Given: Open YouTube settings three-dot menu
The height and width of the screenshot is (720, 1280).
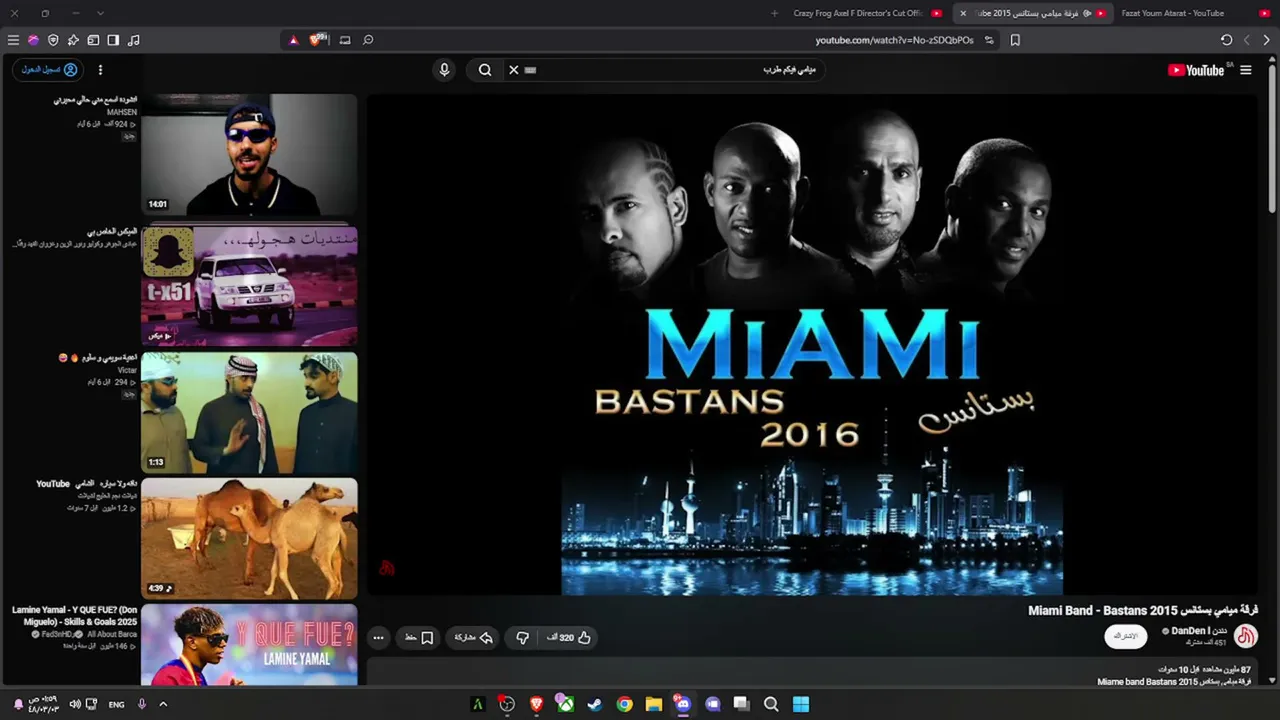Looking at the screenshot, I should point(100,70).
